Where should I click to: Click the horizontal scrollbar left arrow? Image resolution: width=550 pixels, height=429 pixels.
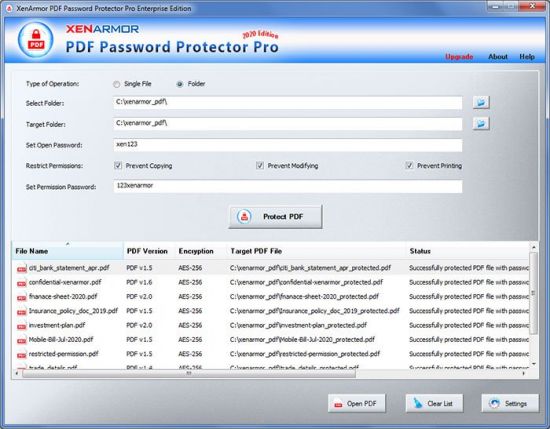(16, 374)
